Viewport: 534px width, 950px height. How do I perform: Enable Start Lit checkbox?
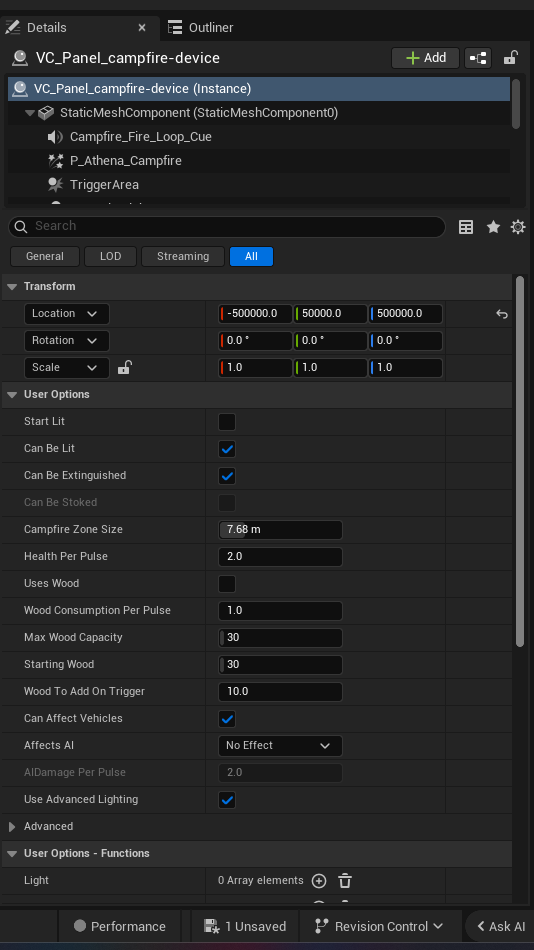coord(227,422)
